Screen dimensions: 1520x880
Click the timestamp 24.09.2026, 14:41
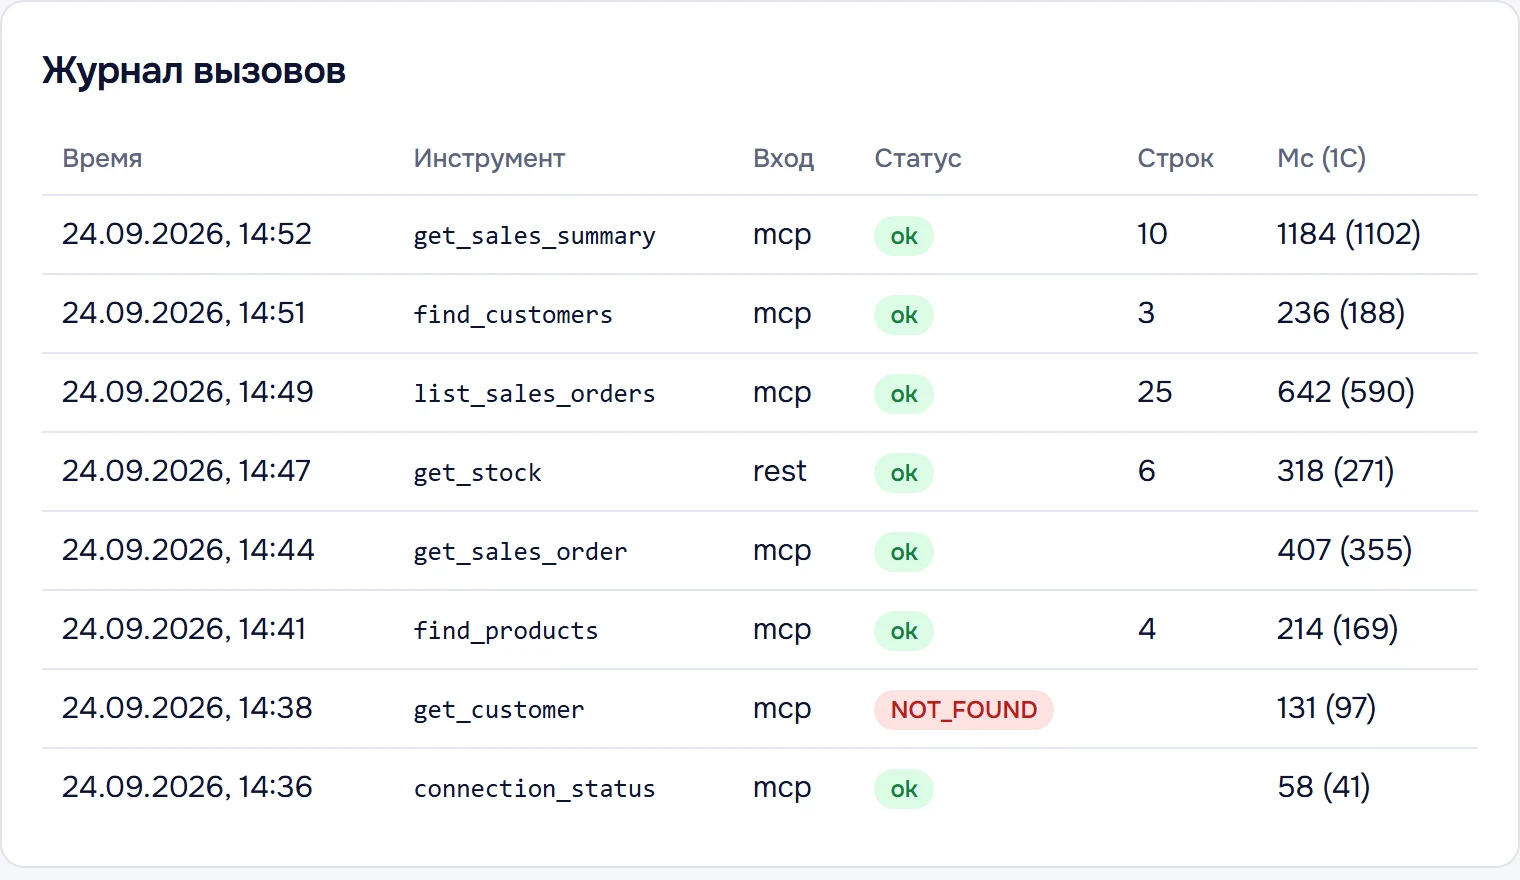click(184, 629)
